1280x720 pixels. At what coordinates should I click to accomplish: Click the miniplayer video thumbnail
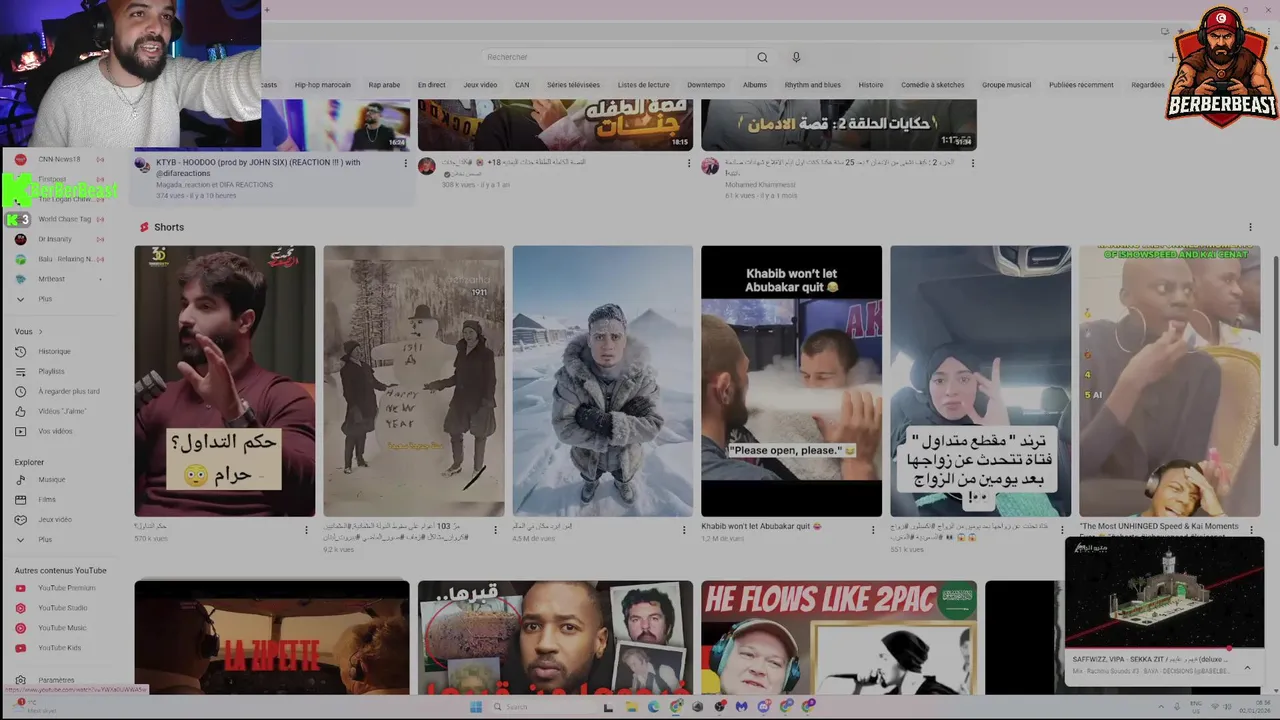[x=1165, y=592]
